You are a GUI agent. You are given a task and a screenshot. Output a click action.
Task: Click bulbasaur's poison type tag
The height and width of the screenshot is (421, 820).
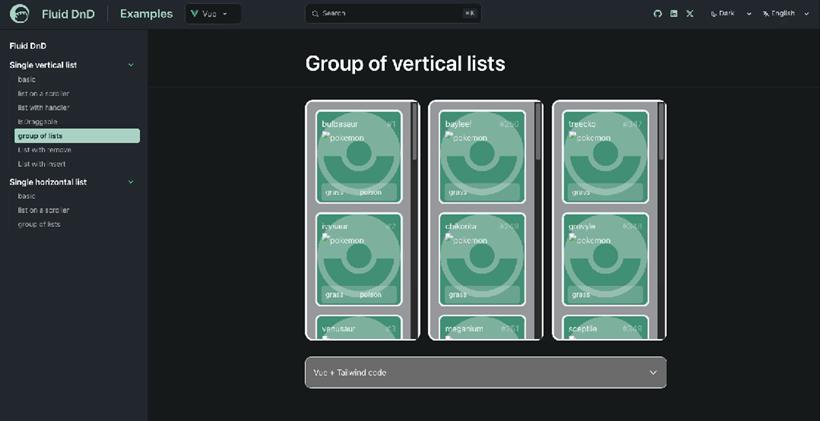point(371,192)
